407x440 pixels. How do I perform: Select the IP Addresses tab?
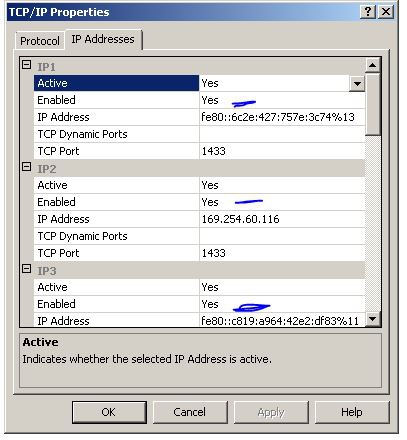[103, 39]
